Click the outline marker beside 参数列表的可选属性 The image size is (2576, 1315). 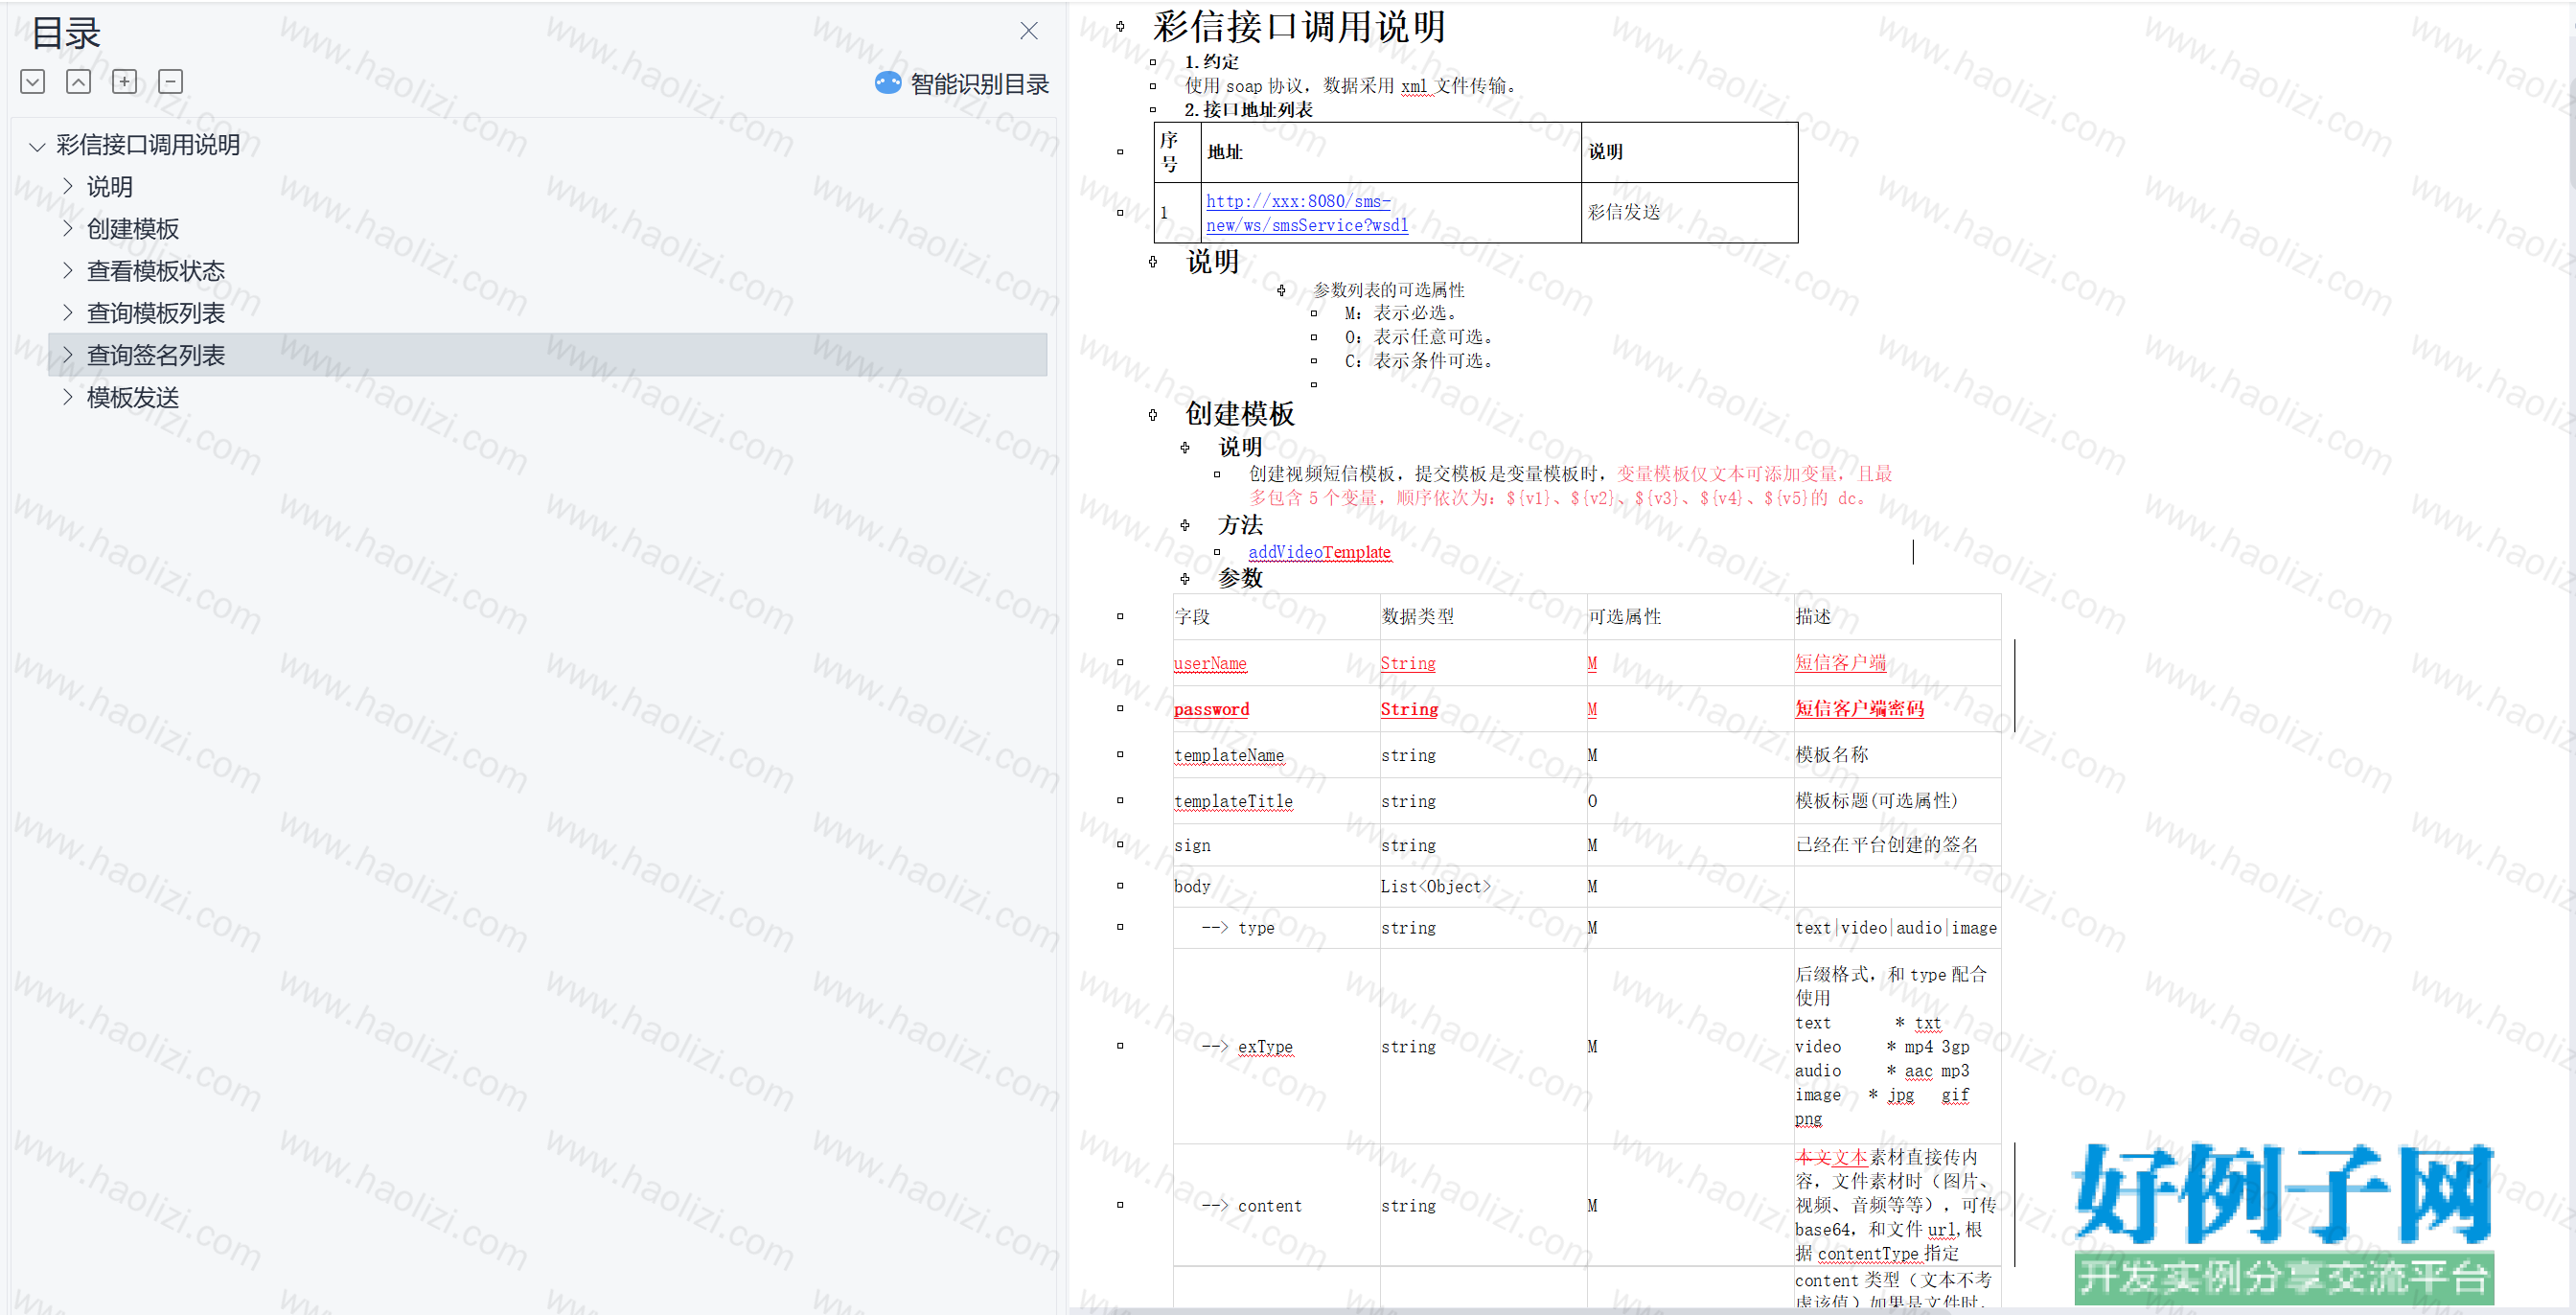tap(1281, 290)
